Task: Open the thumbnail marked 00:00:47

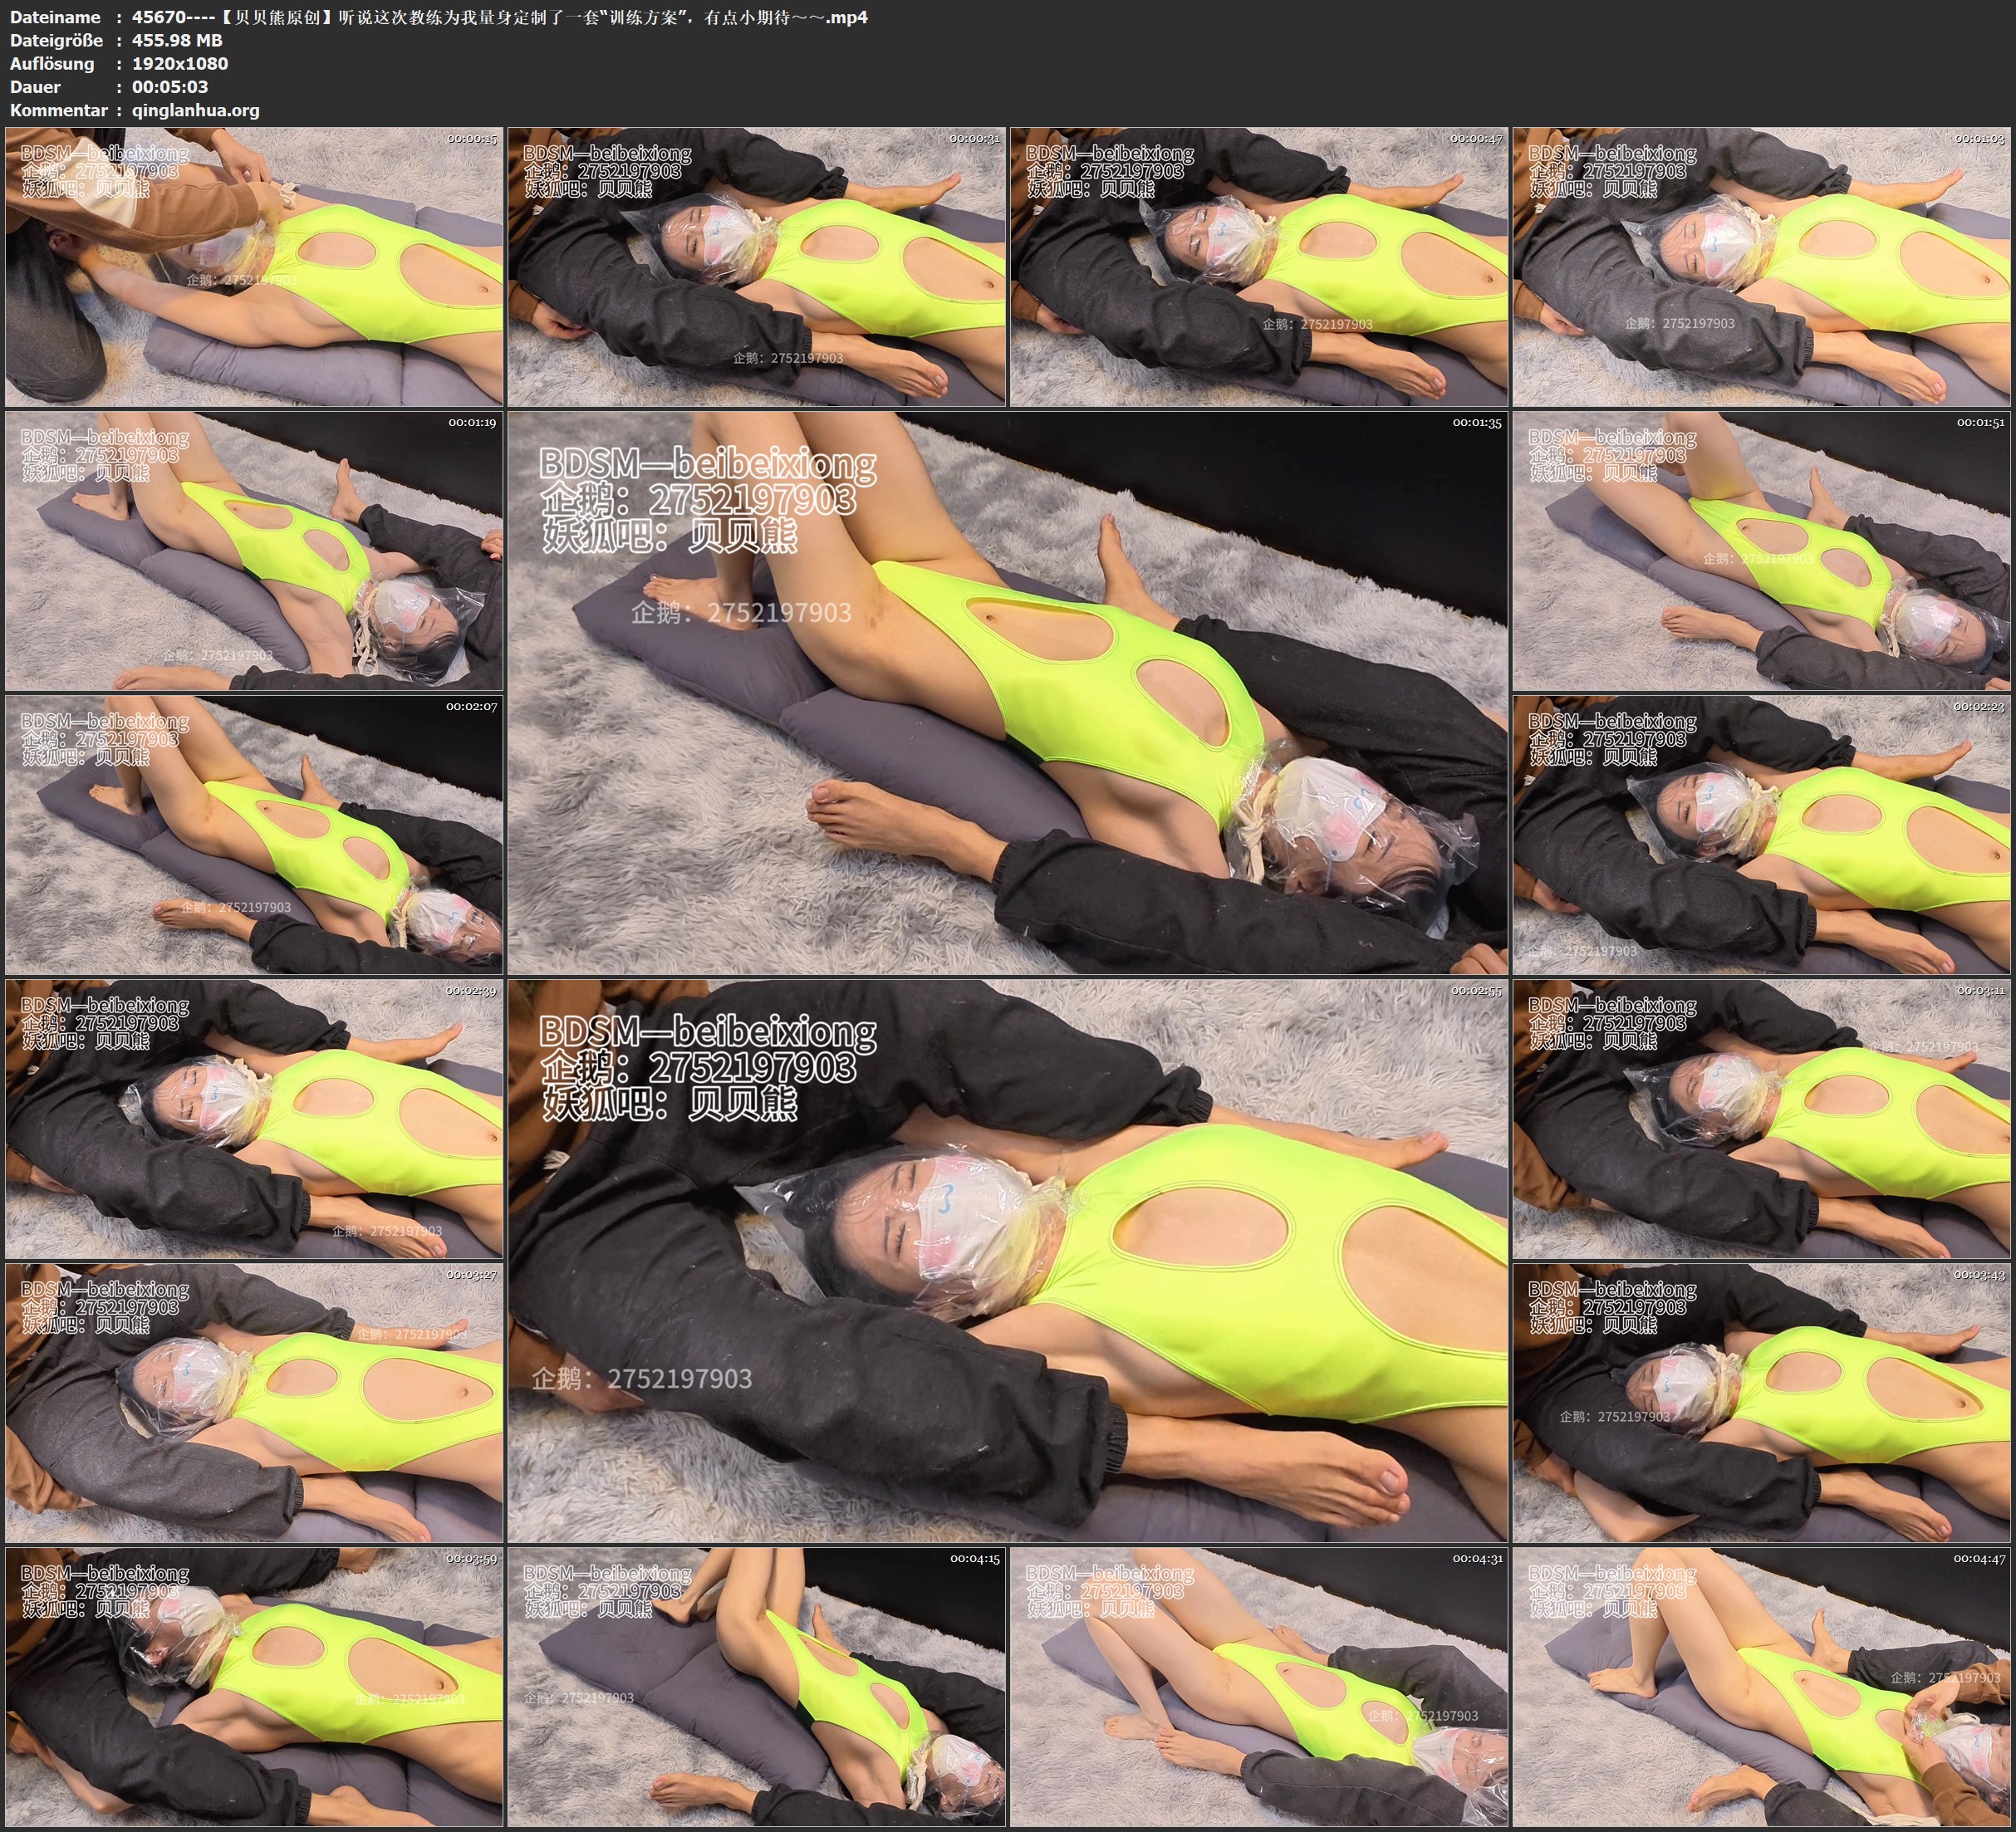Action: [1259, 266]
